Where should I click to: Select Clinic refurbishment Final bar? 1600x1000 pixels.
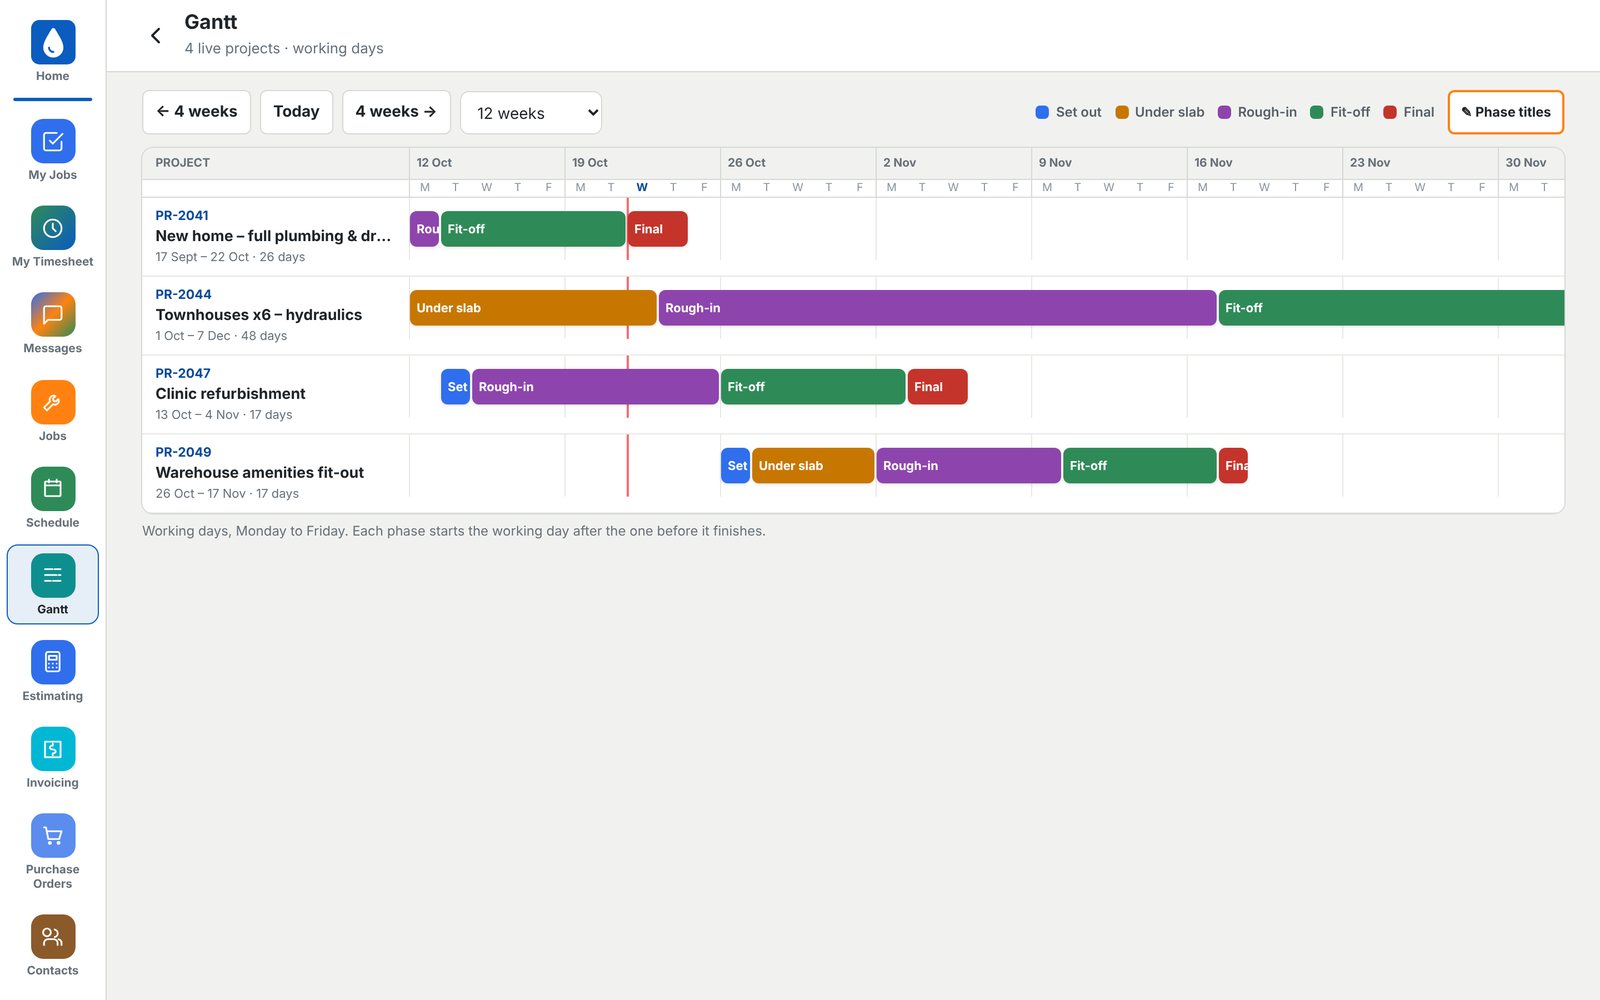937,387
